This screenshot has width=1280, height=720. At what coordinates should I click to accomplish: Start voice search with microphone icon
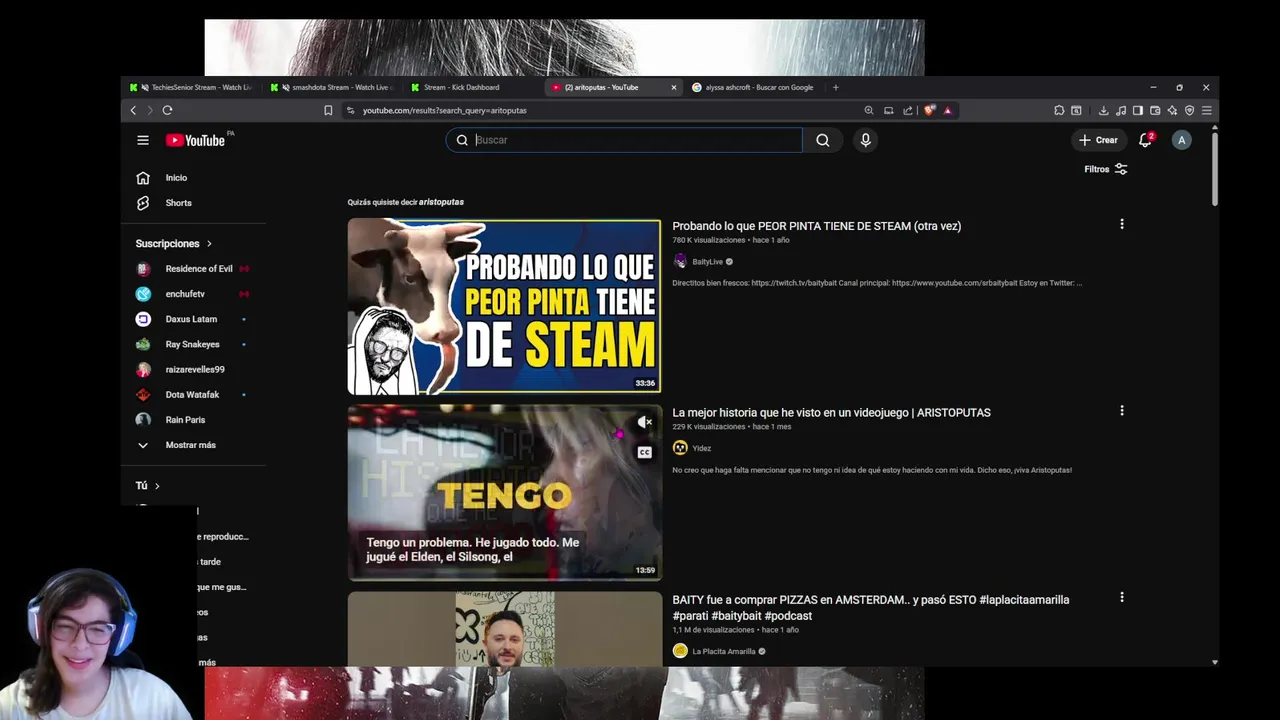[x=866, y=140]
